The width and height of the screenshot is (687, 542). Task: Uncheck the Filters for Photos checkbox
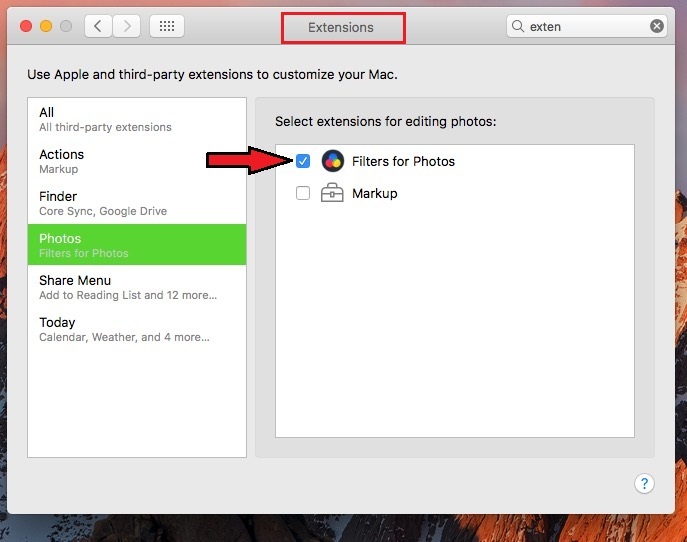[303, 161]
